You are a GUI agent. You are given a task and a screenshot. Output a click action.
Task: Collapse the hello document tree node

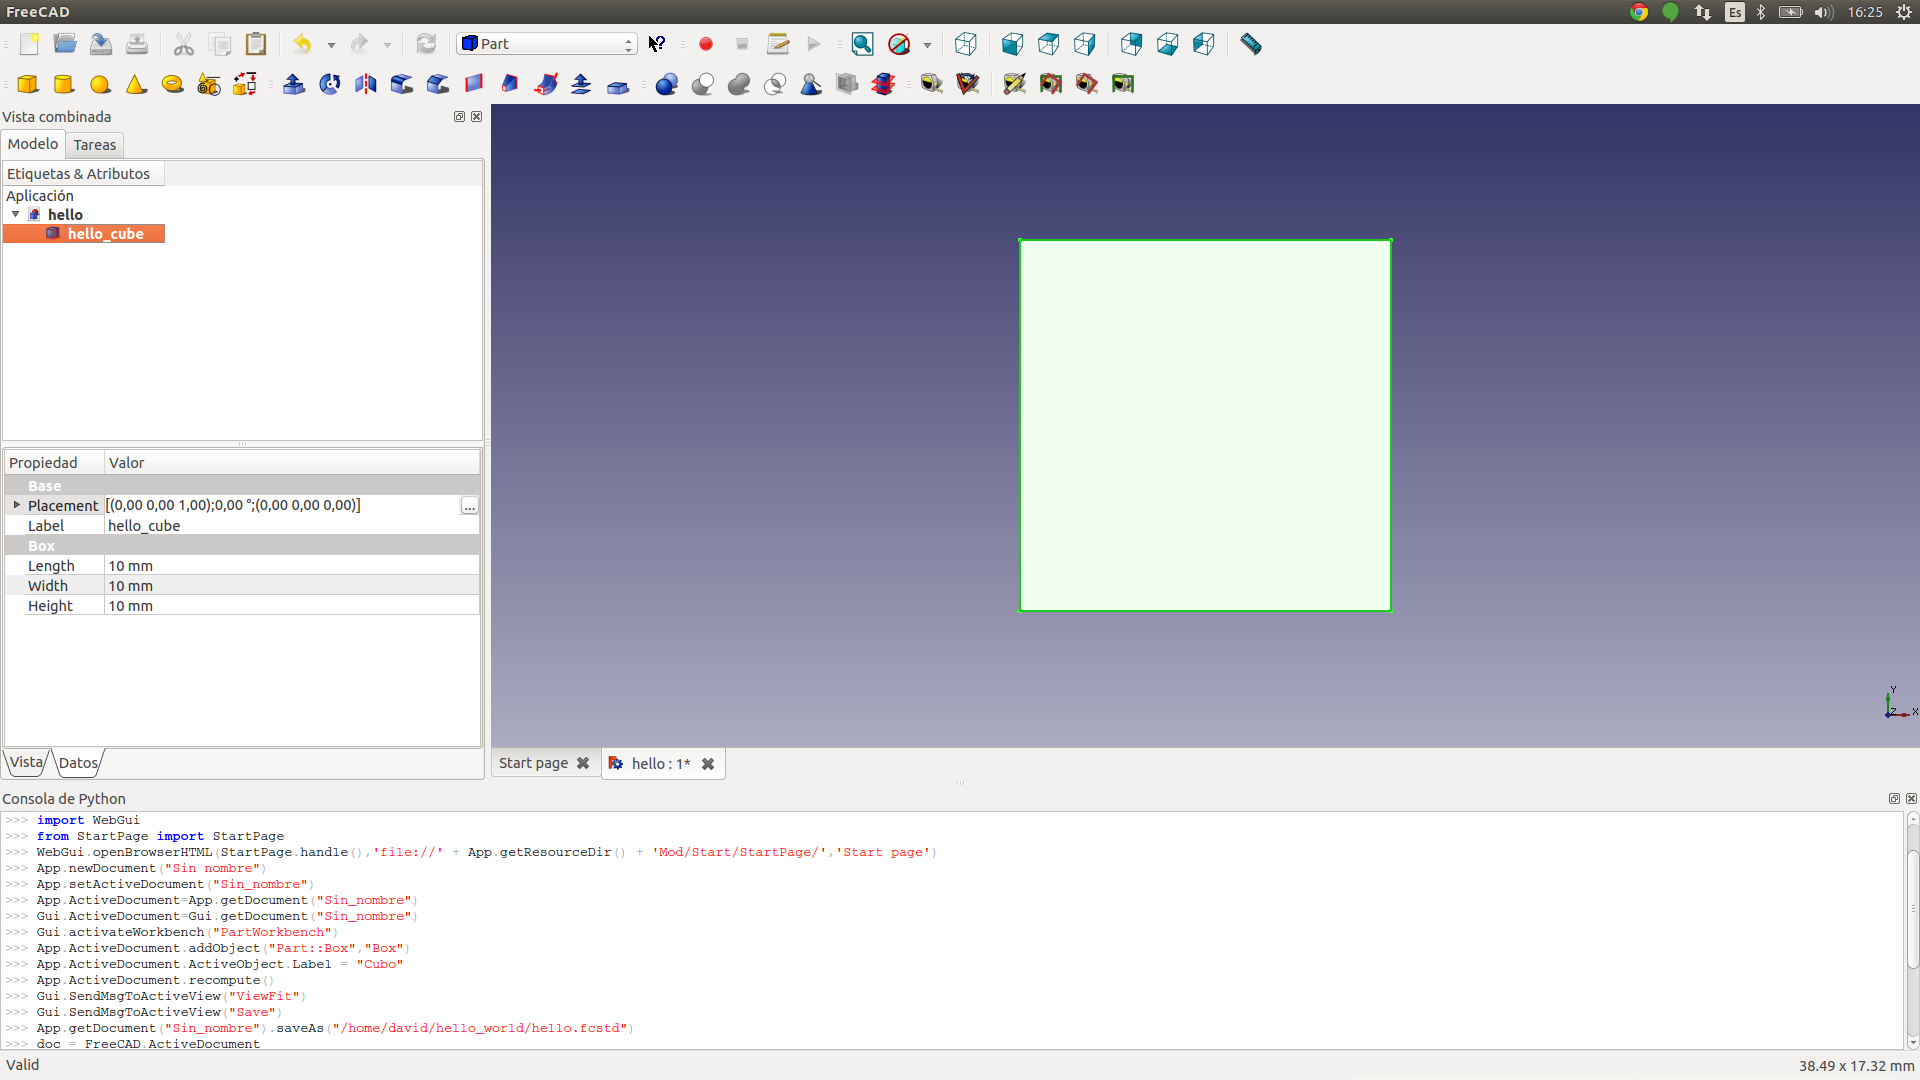(x=15, y=215)
